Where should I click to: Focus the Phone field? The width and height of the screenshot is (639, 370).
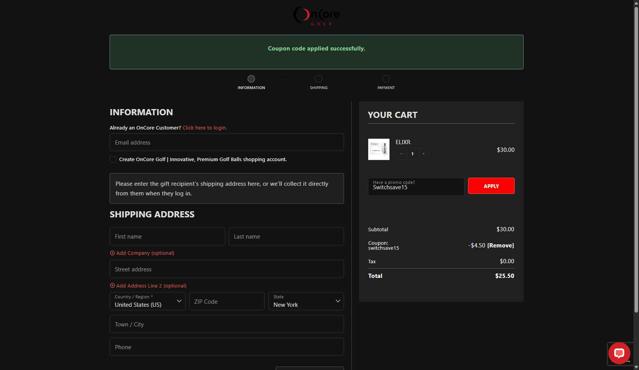click(x=226, y=347)
